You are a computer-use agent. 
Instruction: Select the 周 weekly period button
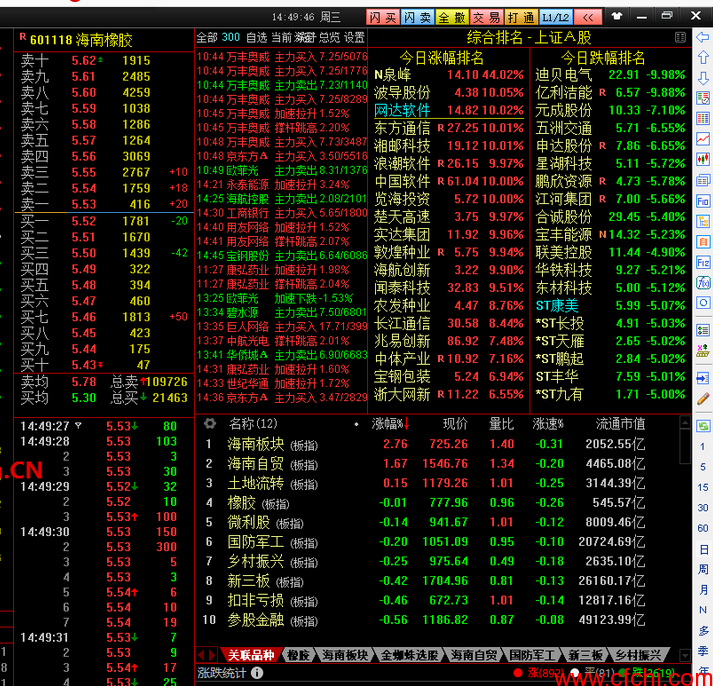[703, 569]
